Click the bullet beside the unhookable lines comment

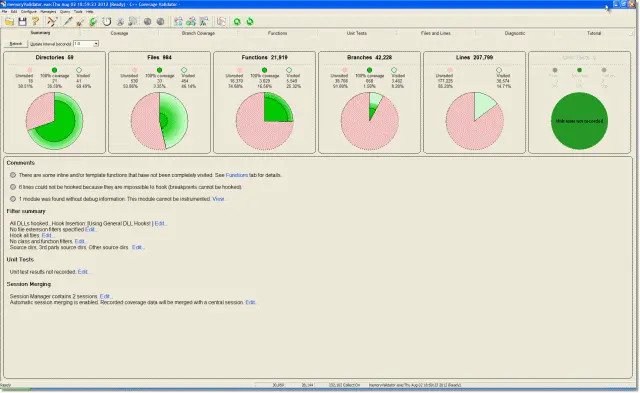point(13,187)
